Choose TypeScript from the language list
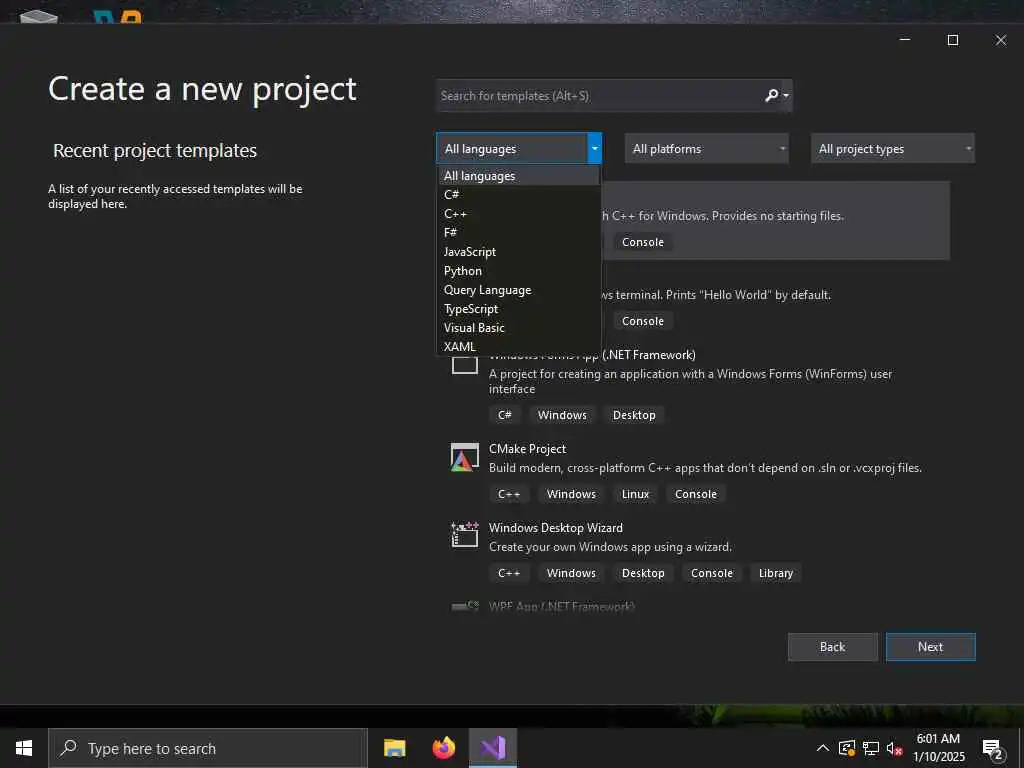 tap(519, 308)
